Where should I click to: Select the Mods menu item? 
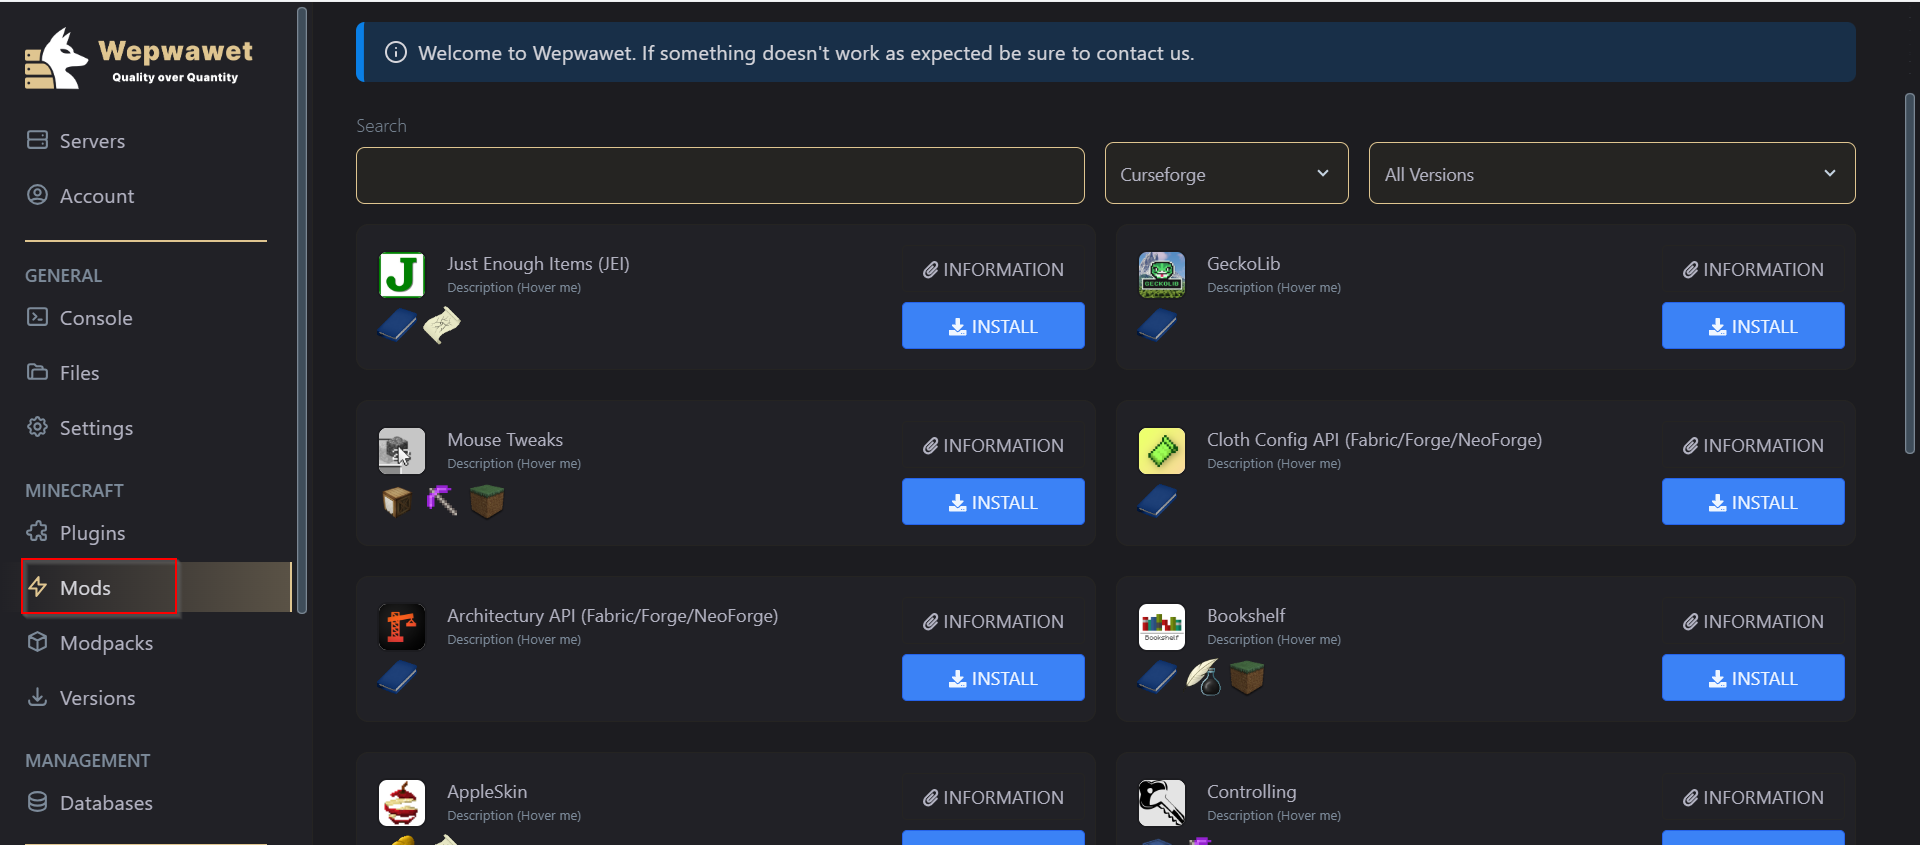pos(157,587)
